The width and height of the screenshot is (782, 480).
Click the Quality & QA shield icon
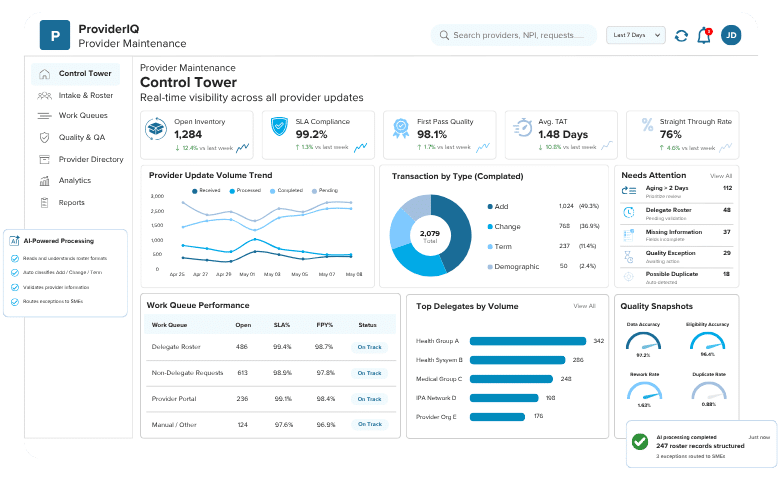click(44, 137)
